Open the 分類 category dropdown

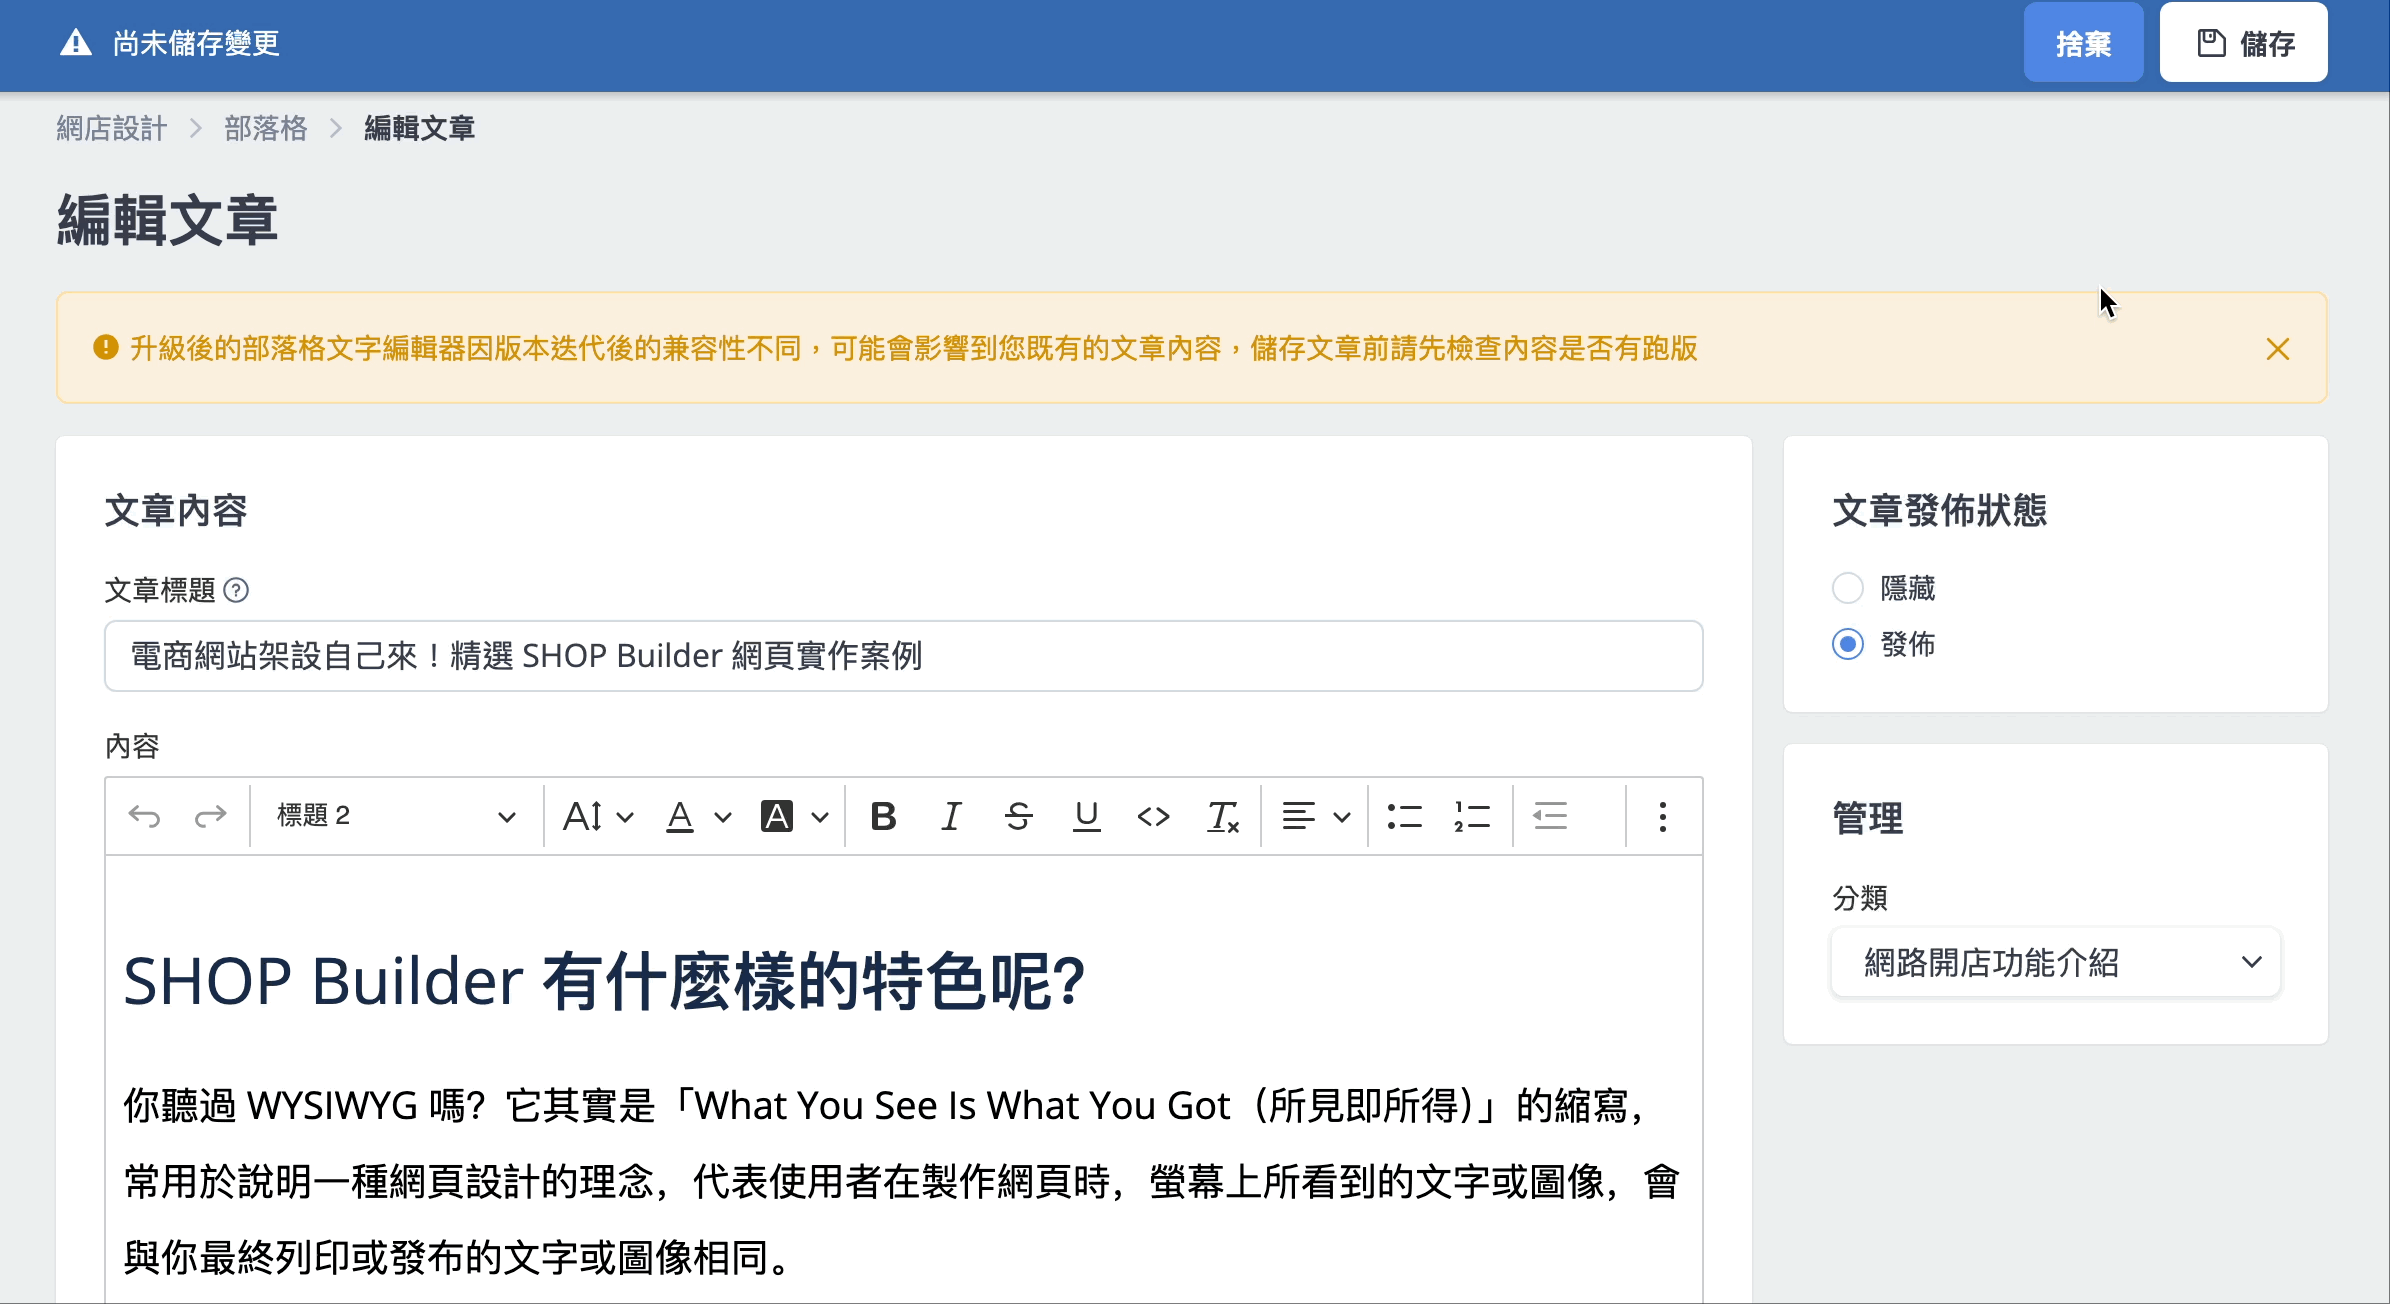2056,962
